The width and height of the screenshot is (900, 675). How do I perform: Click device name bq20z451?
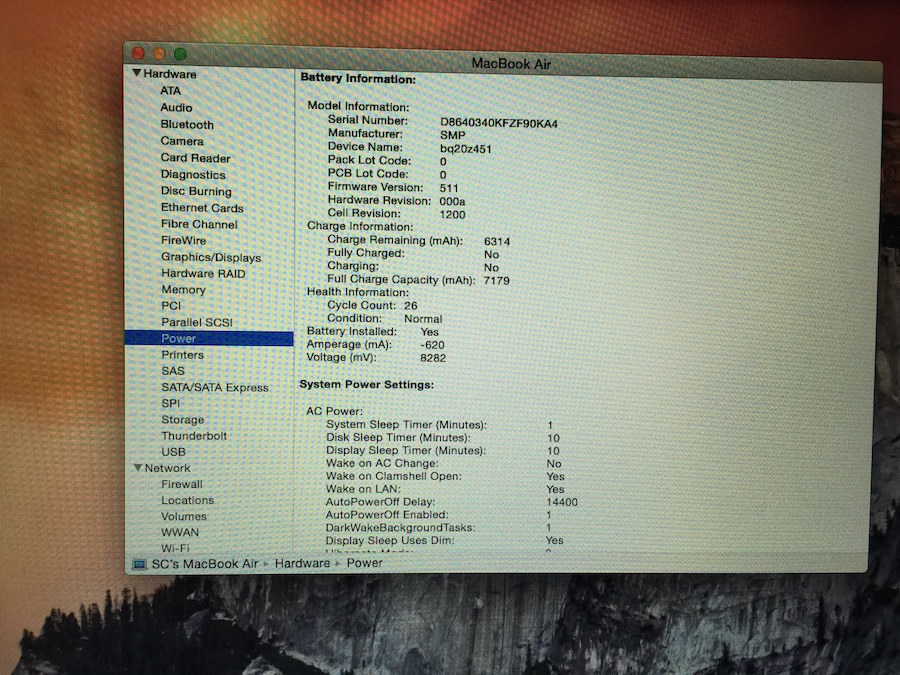click(465, 149)
